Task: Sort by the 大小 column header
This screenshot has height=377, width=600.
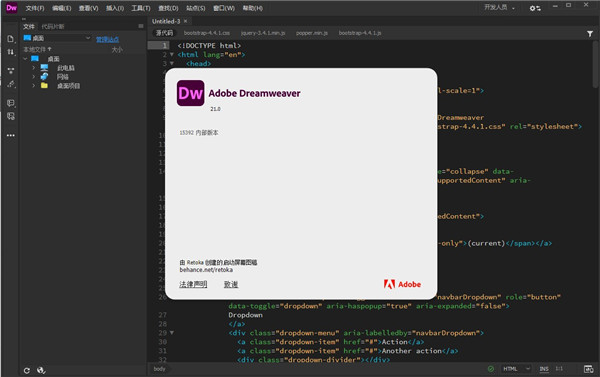Action: [117, 50]
